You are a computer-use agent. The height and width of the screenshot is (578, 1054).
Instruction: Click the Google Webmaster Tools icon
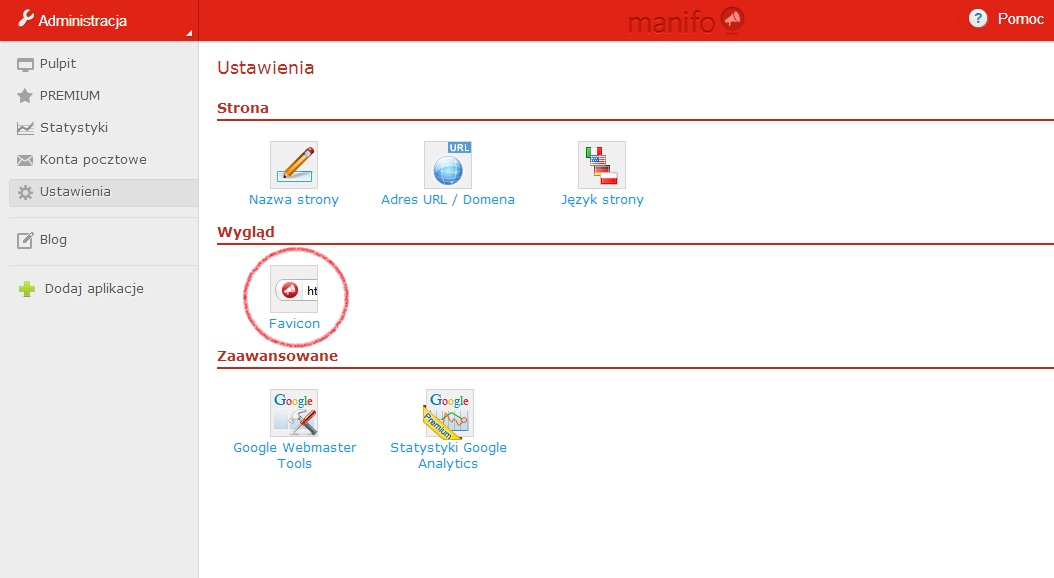(x=294, y=413)
